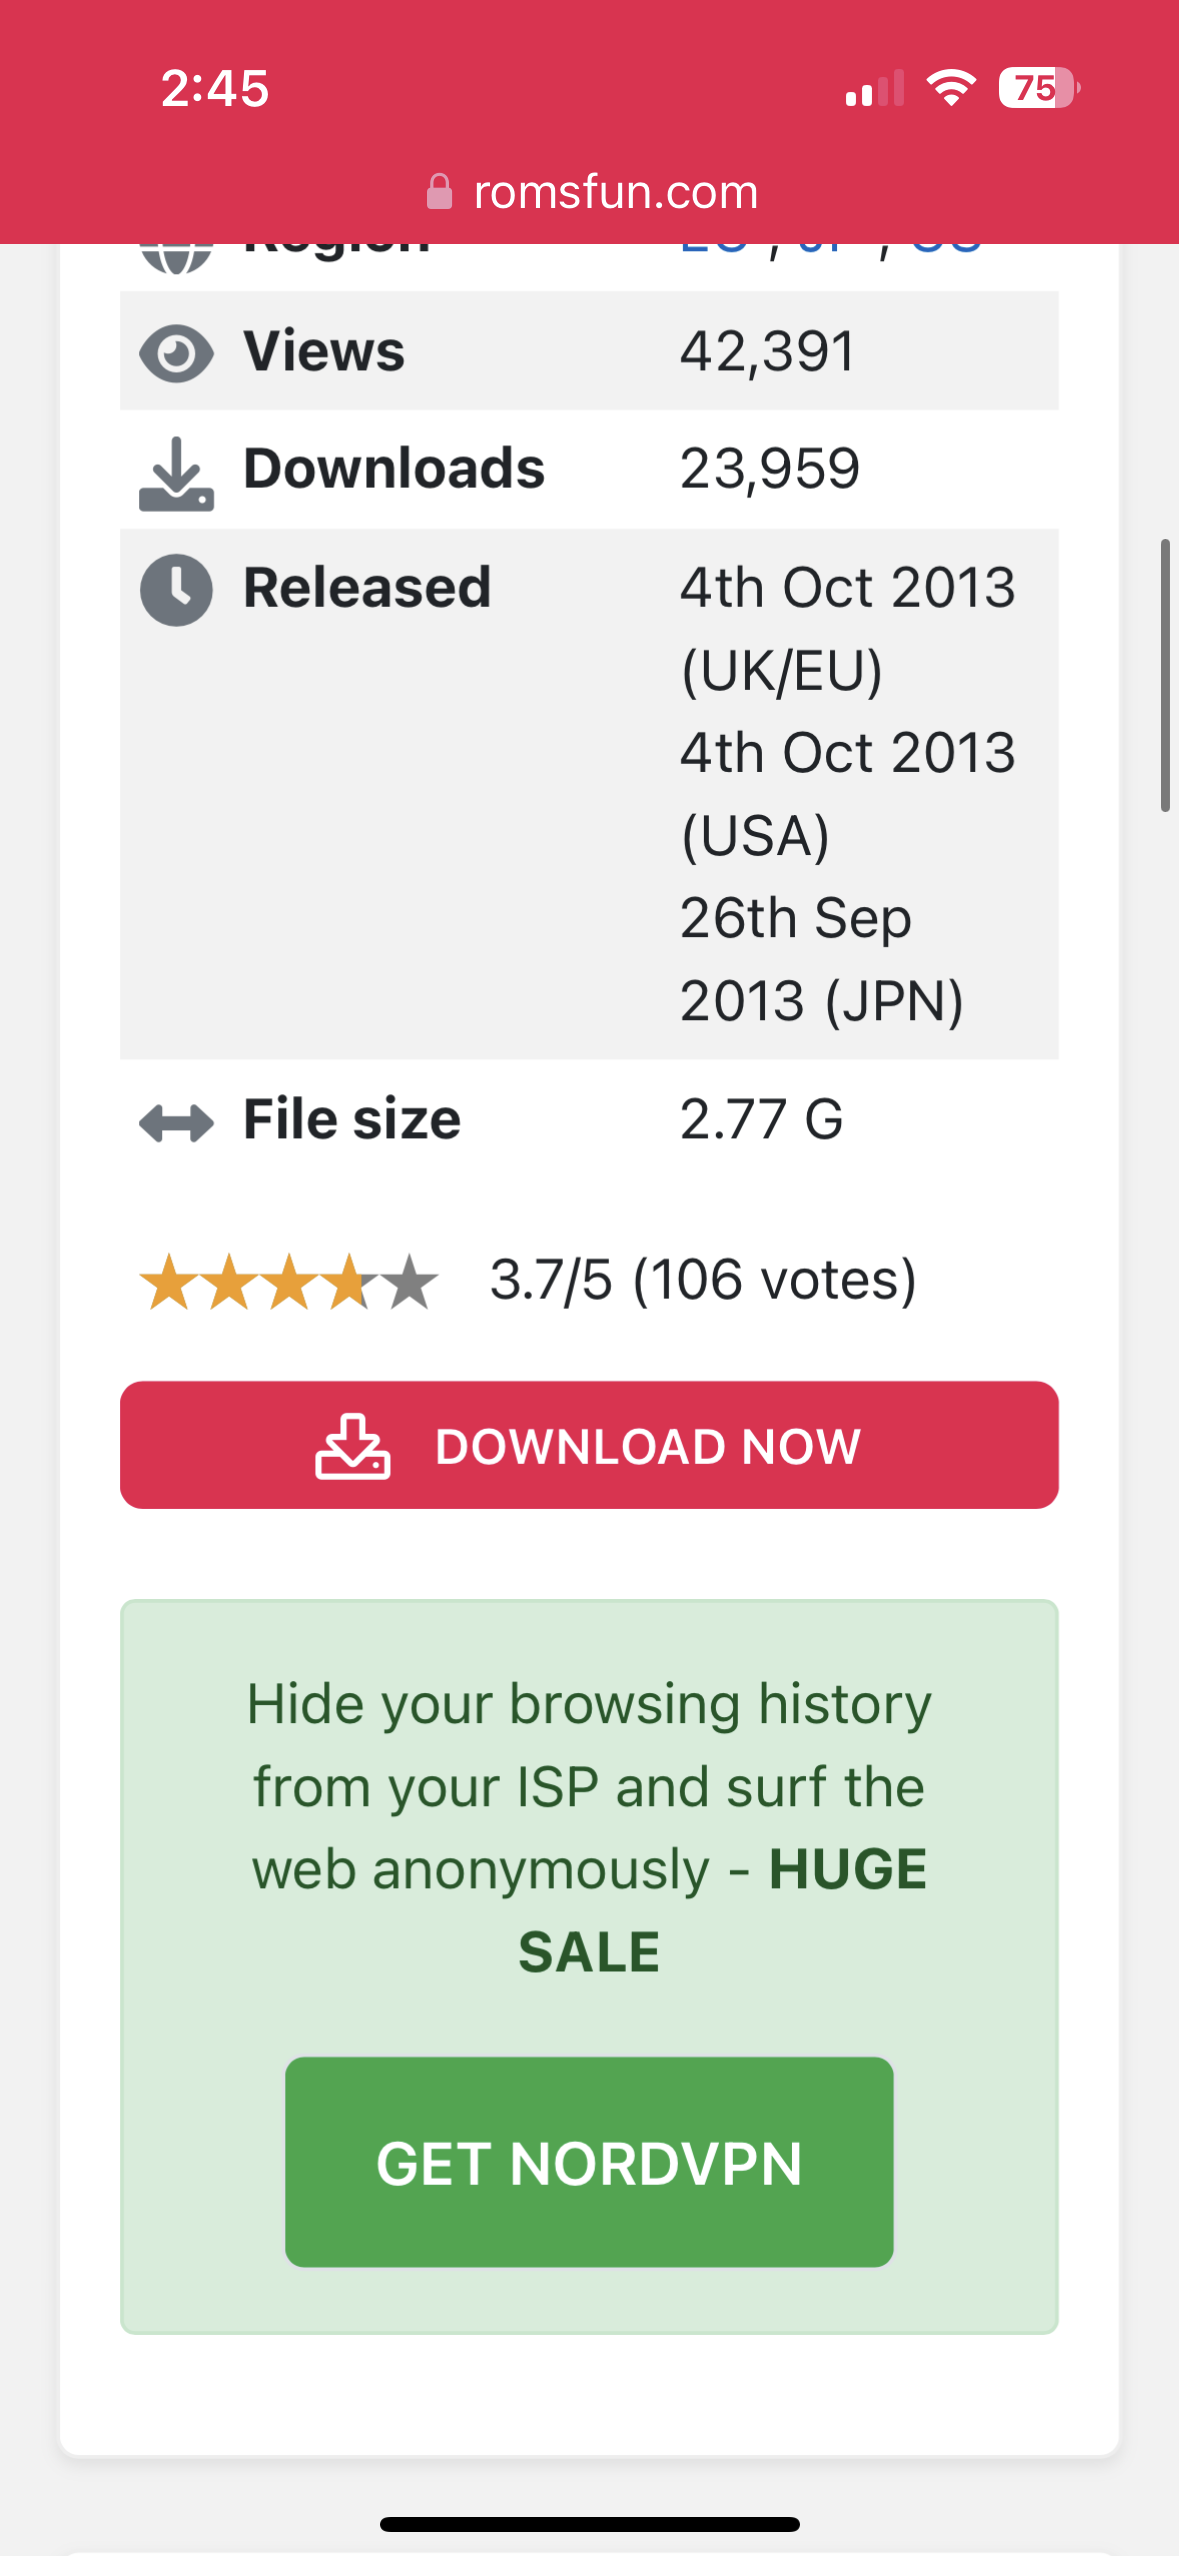The width and height of the screenshot is (1179, 2556).
Task: Click the page scrollbar on the right edge
Action: pos(1165,675)
